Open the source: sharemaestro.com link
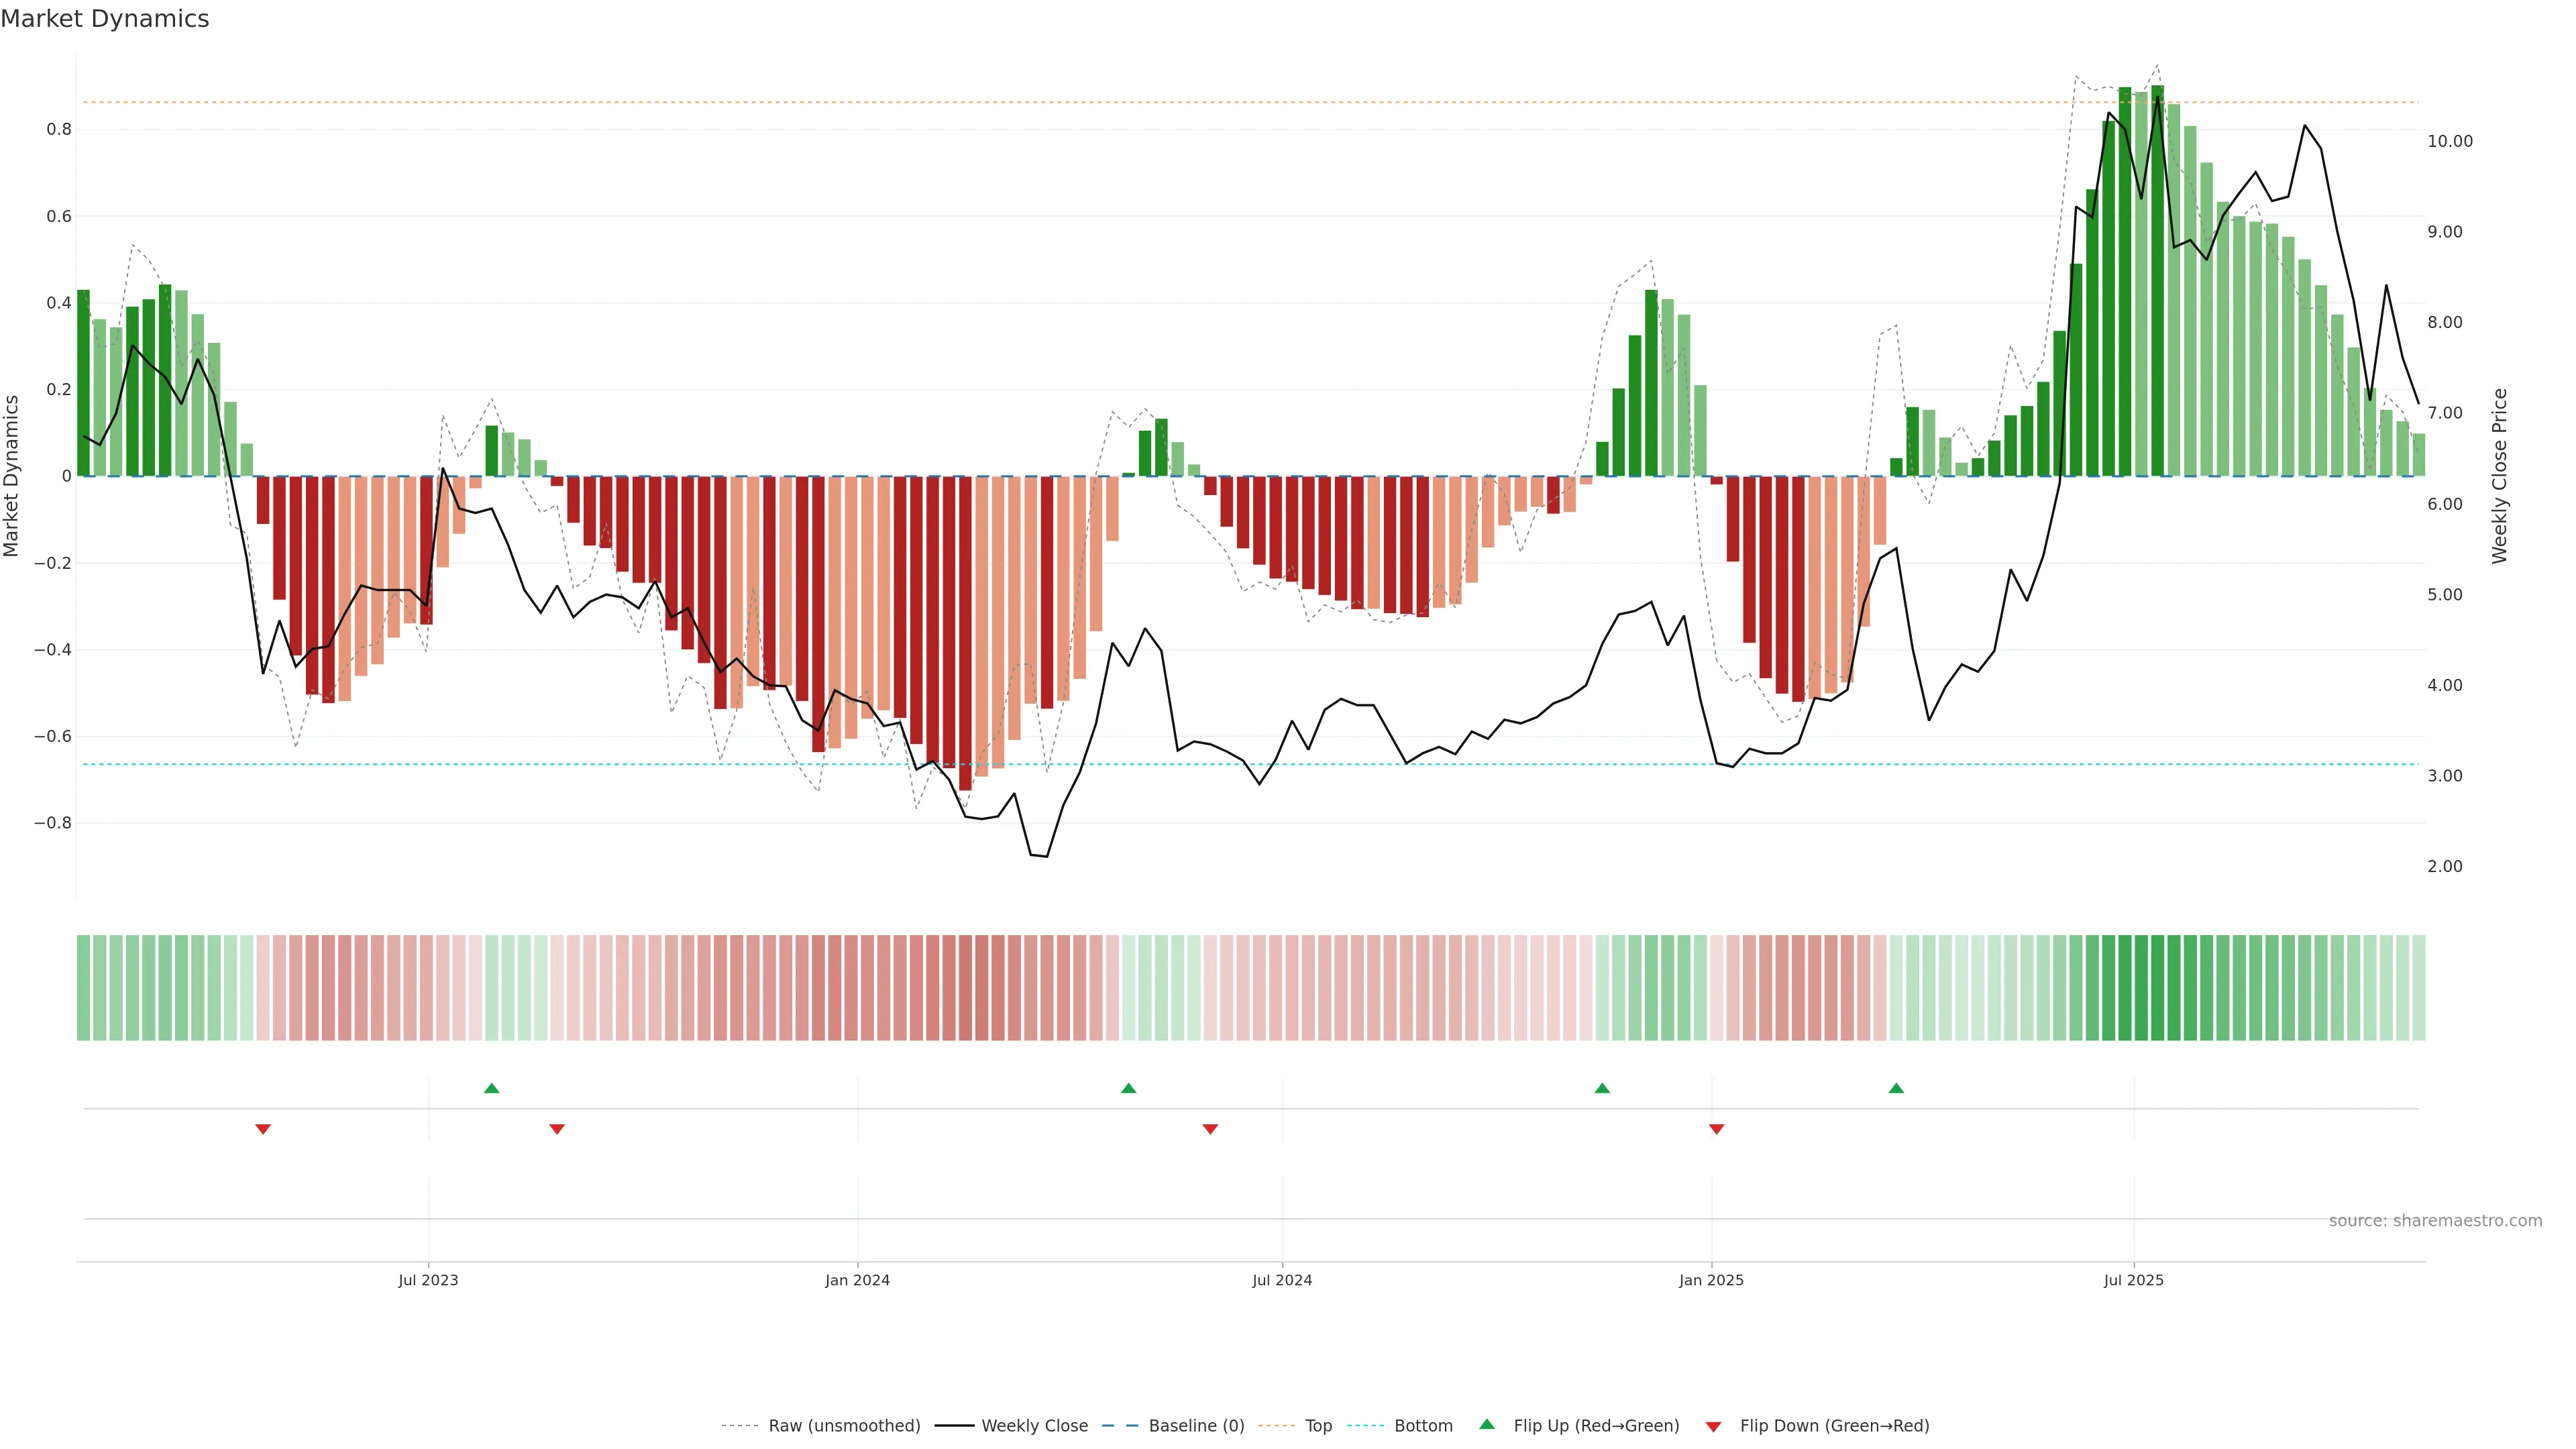Image resolution: width=2576 pixels, height=1449 pixels. tap(2435, 1220)
